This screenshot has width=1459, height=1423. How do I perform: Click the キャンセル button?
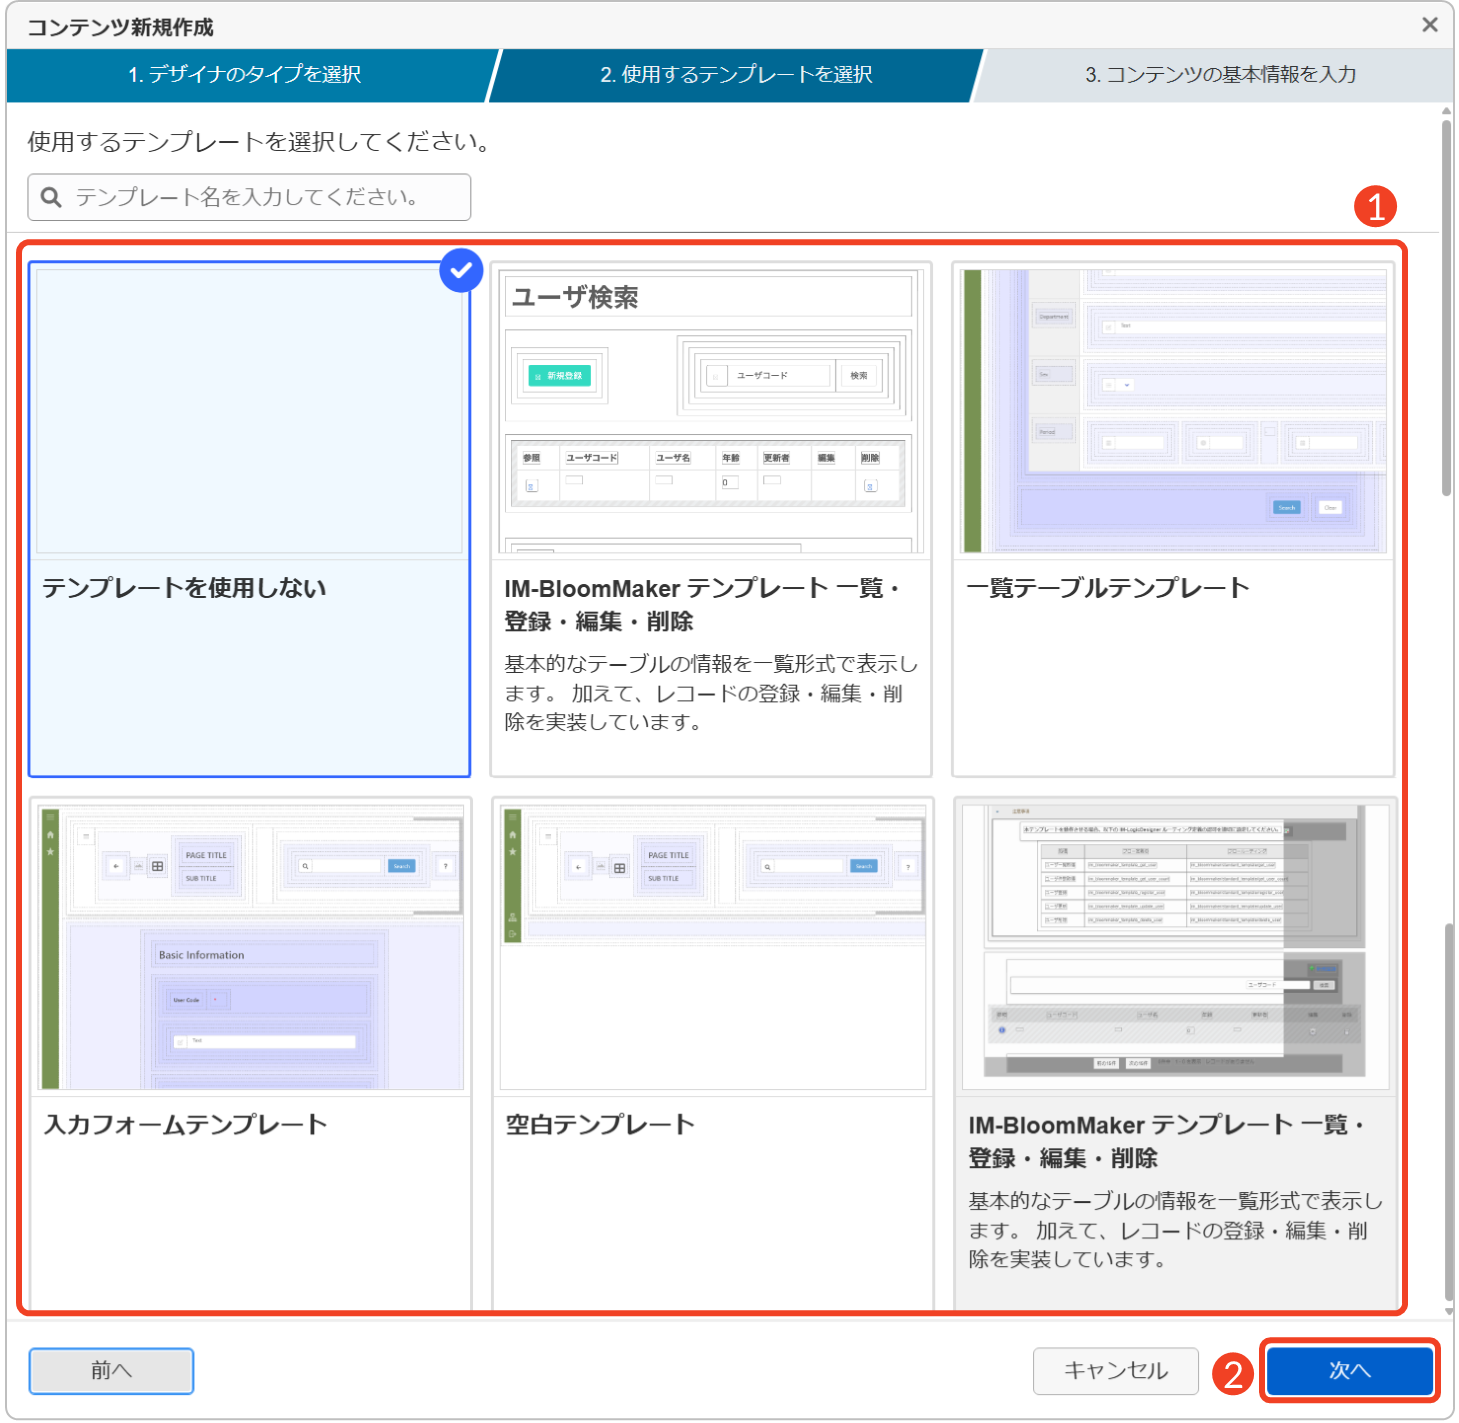1115,1371
